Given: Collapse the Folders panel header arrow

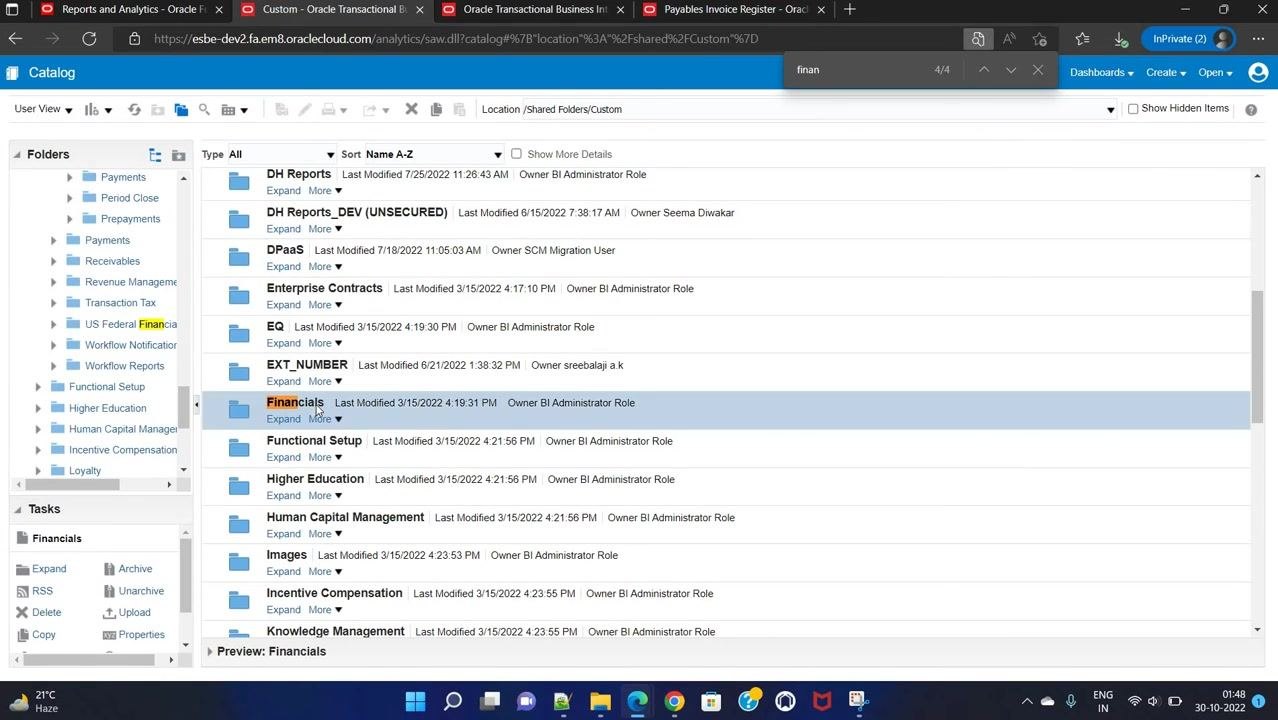Looking at the screenshot, I should [x=17, y=155].
